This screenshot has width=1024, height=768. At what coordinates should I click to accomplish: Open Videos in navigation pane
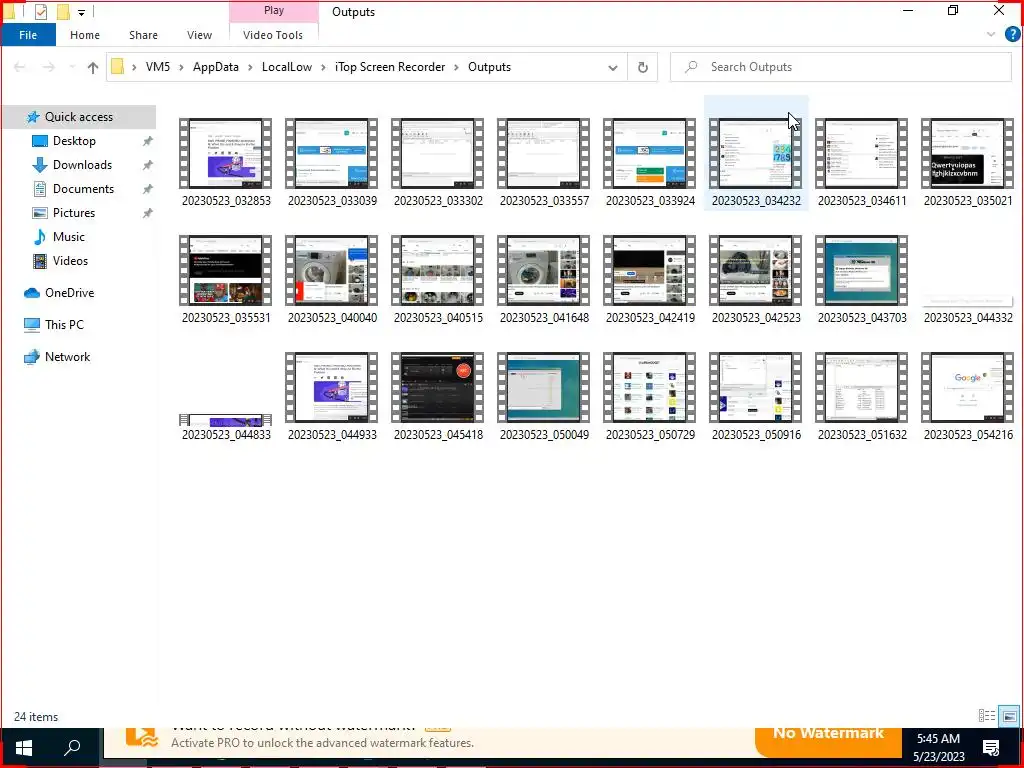pos(70,261)
